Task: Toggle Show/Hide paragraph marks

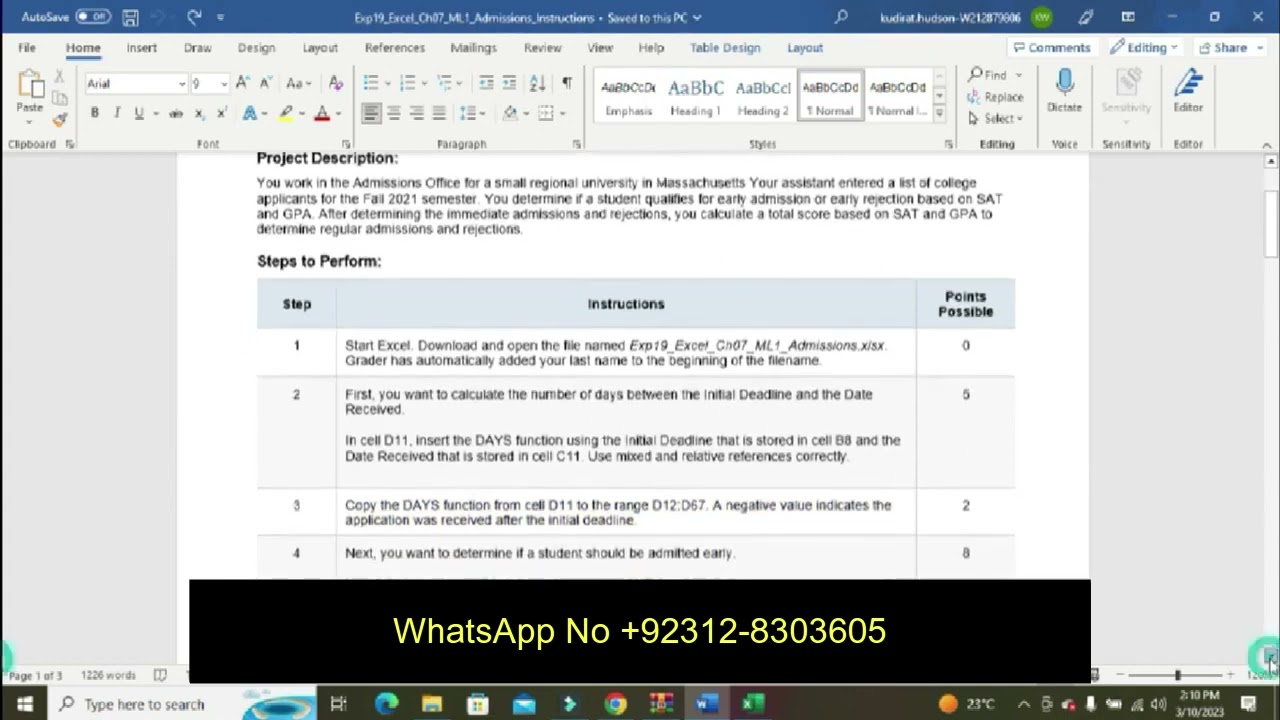Action: coord(567,83)
